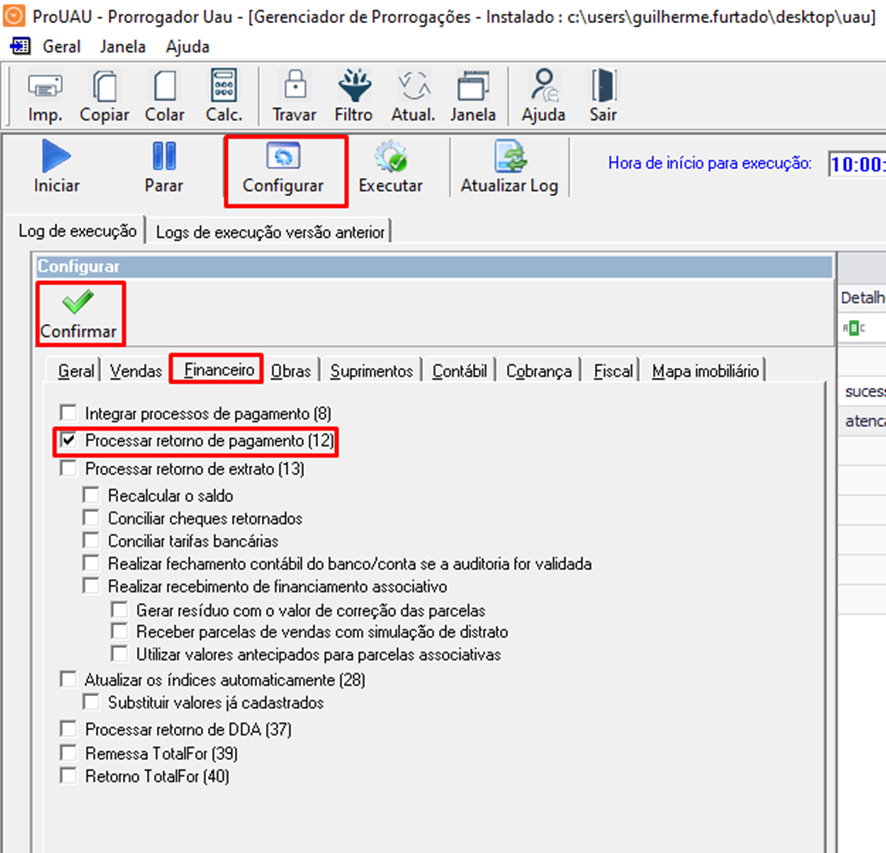The height and width of the screenshot is (853, 886).
Task: Check Processar retorno de DDA (37)
Action: click(x=68, y=729)
